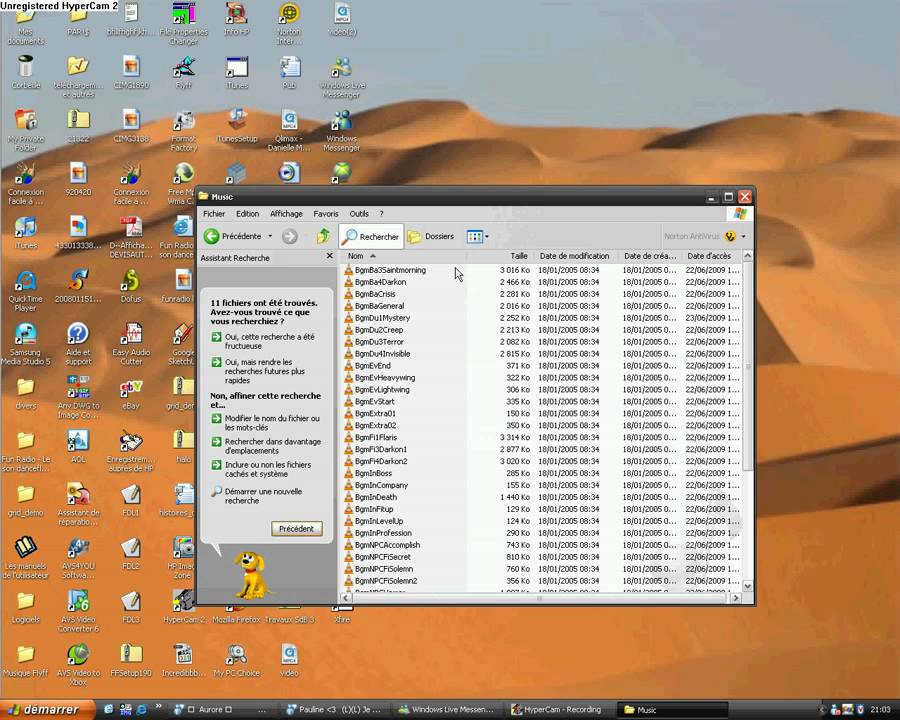Select the file BgmDu1Mystery
The height and width of the screenshot is (720, 900).
(382, 318)
